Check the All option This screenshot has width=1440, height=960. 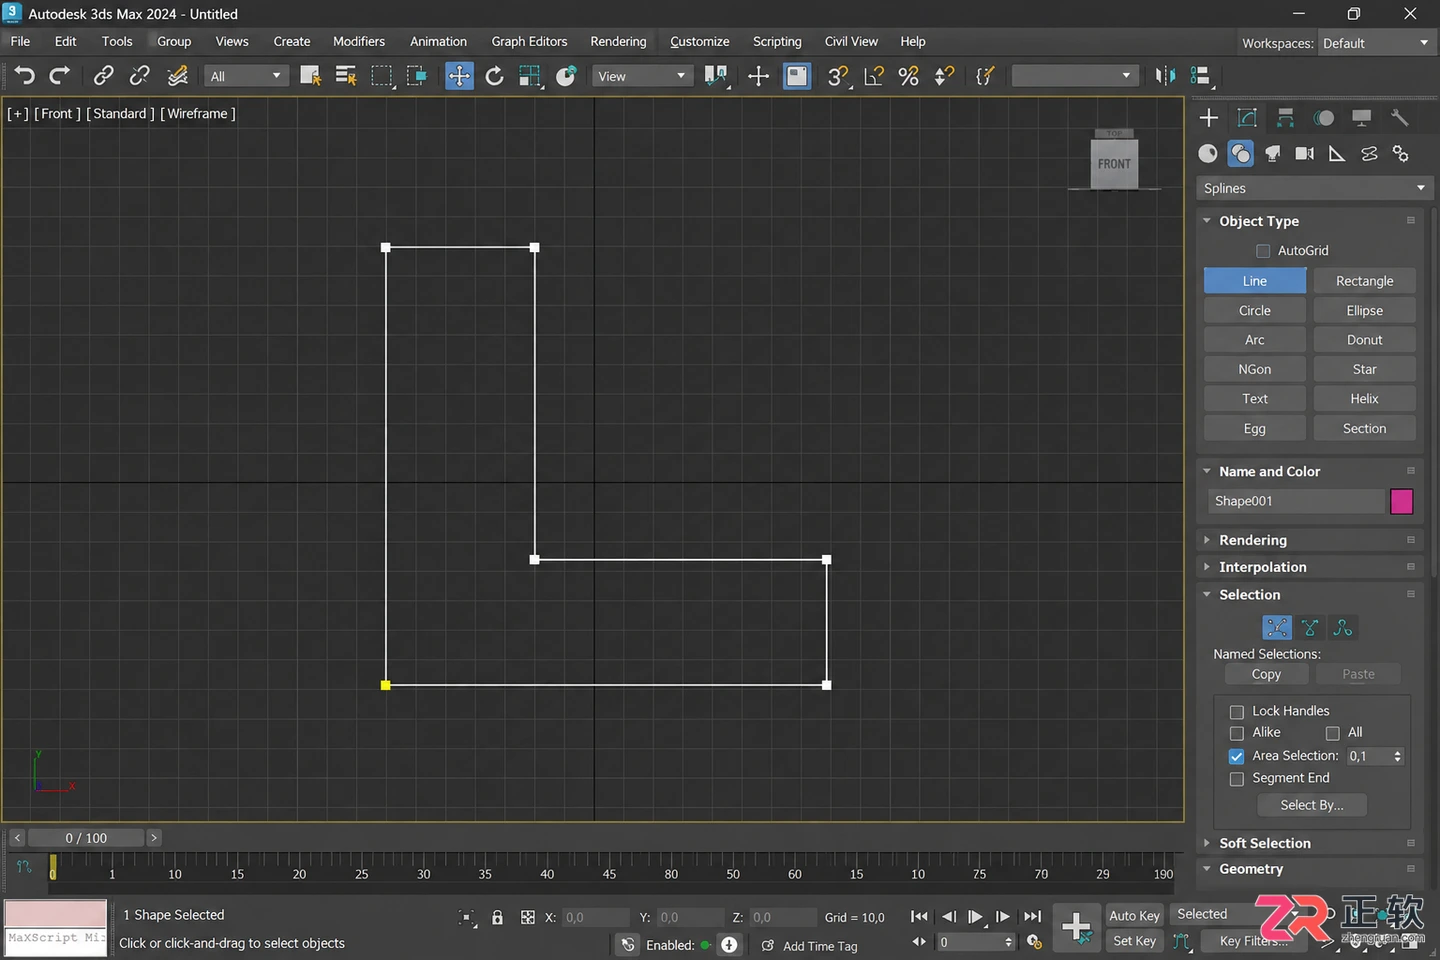tap(1332, 733)
